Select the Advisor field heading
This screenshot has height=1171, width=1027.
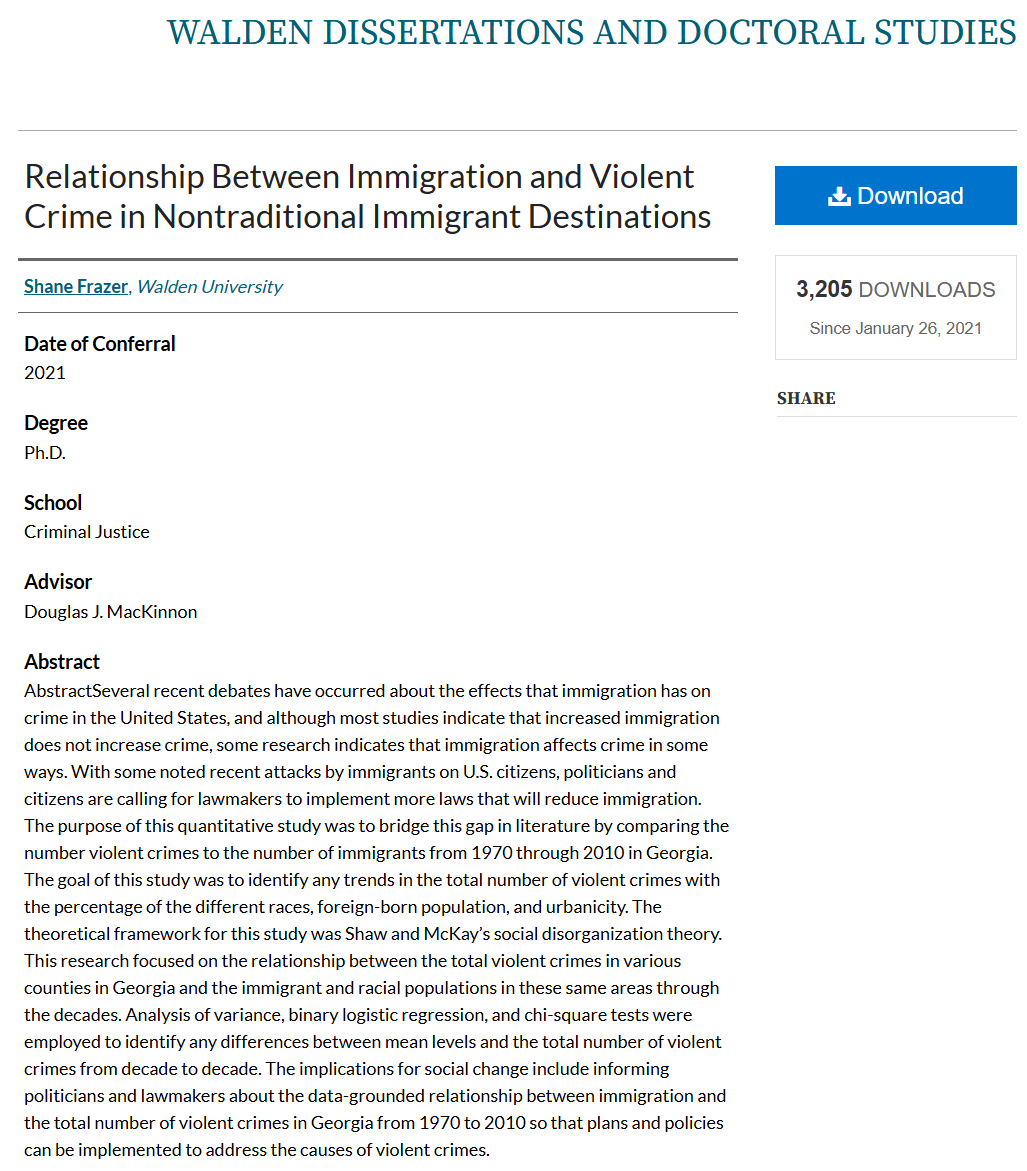coord(58,582)
